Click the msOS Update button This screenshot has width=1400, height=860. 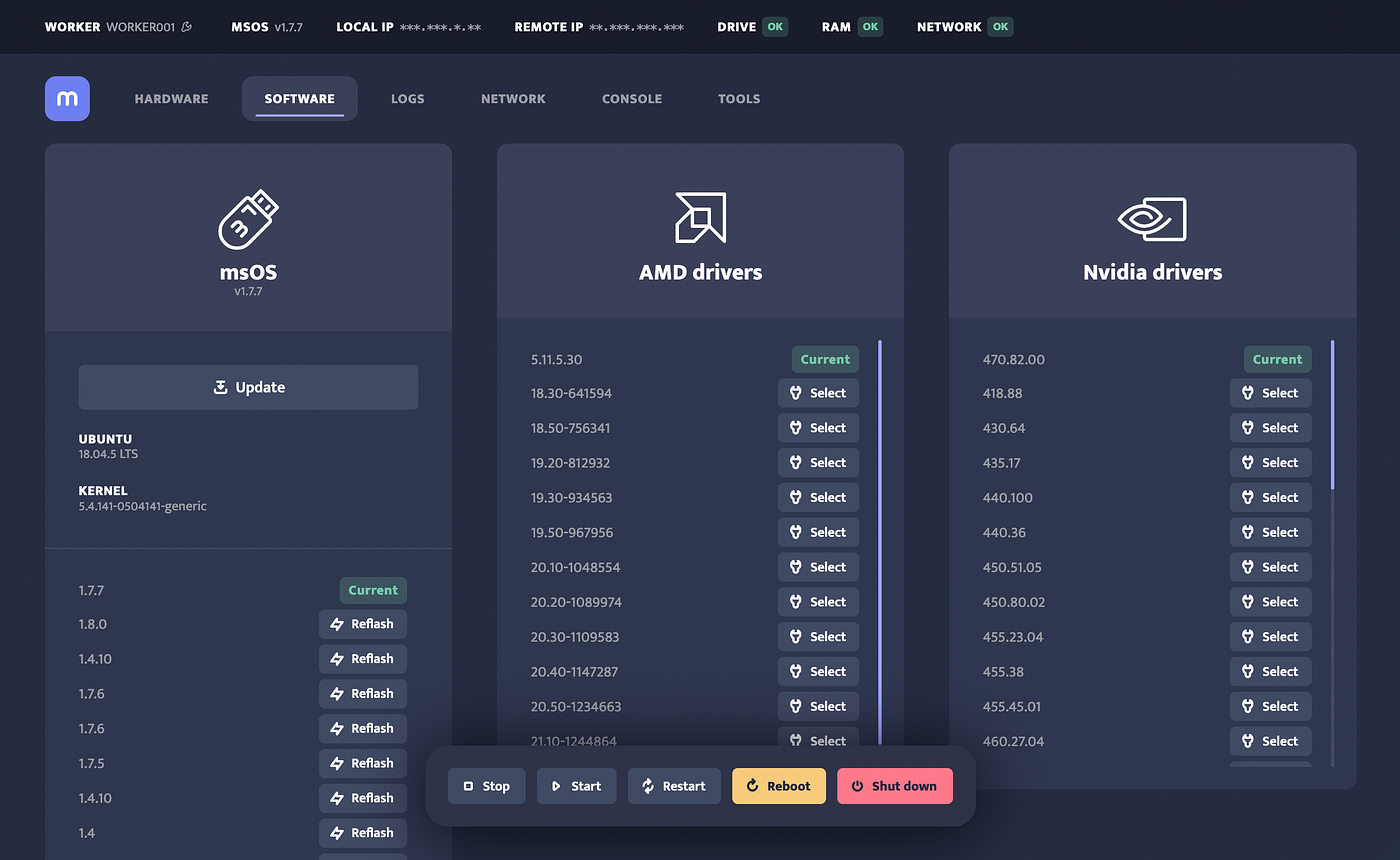coord(248,387)
